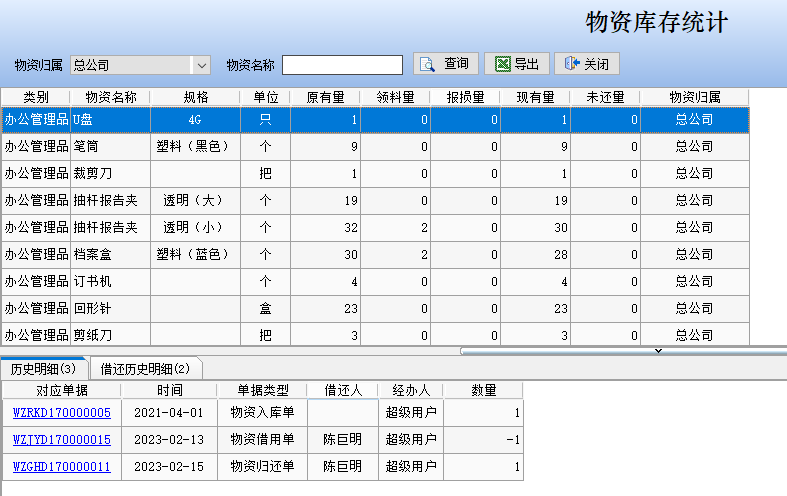
Task: Switch to 借还历史明细(2) tab
Action: pos(144,369)
